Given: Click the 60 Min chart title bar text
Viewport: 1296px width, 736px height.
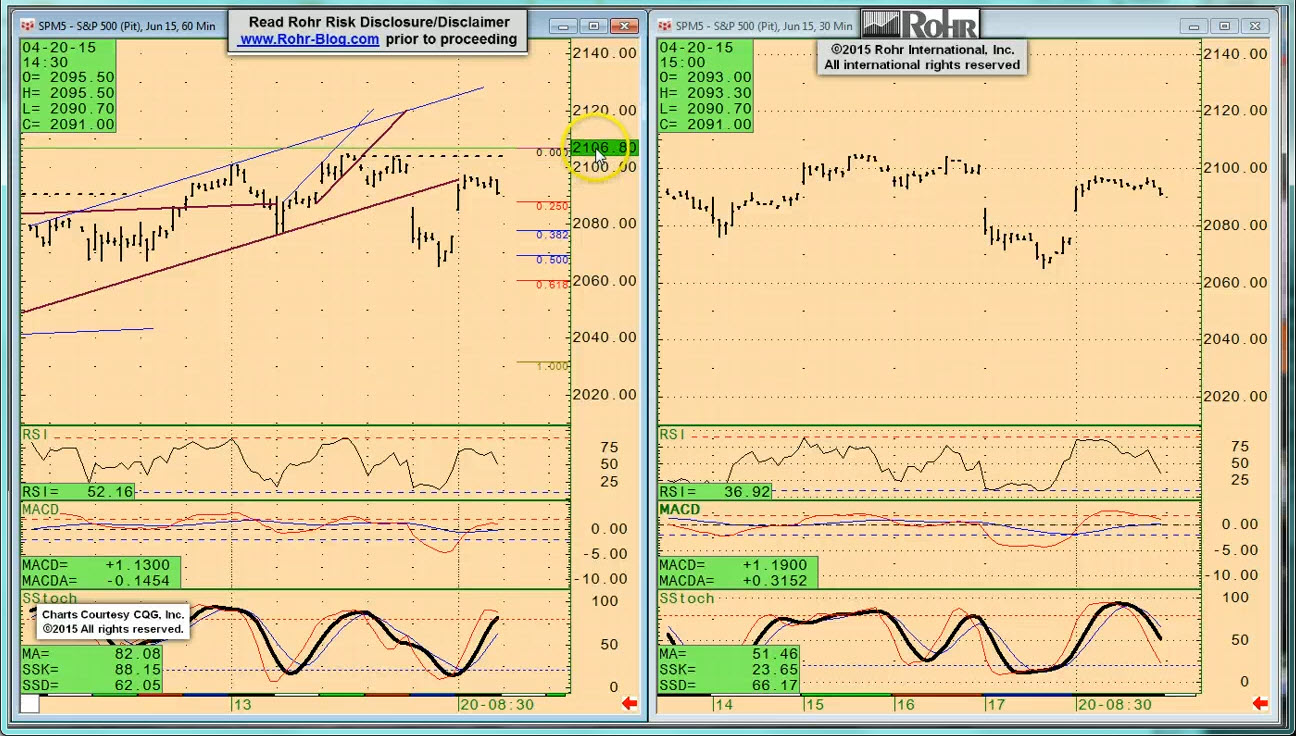Looking at the screenshot, I should pos(126,26).
